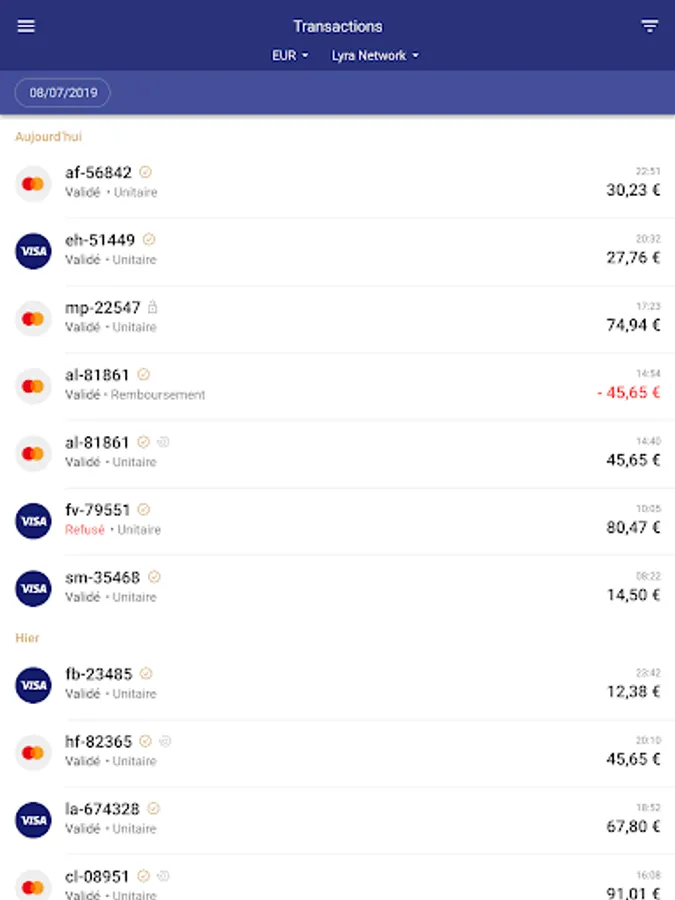Image resolution: width=675 pixels, height=900 pixels.
Task: Tap Visa logo of transaction sm-35468
Action: [33, 589]
